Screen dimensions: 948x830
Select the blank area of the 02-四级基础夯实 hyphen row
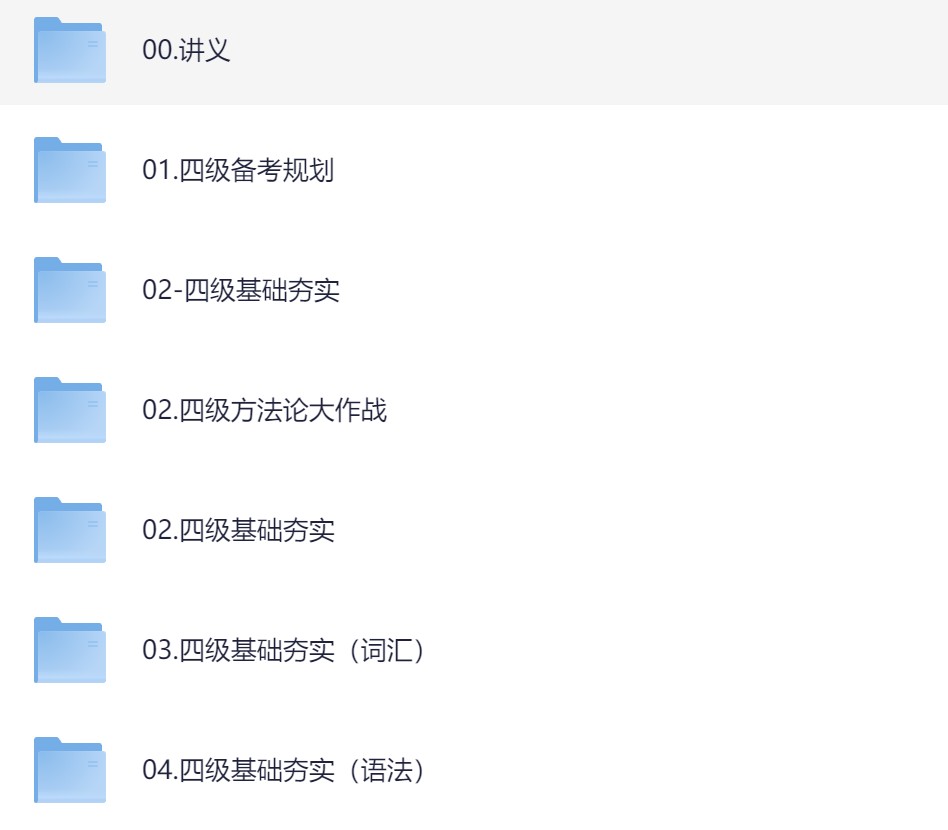[650, 291]
